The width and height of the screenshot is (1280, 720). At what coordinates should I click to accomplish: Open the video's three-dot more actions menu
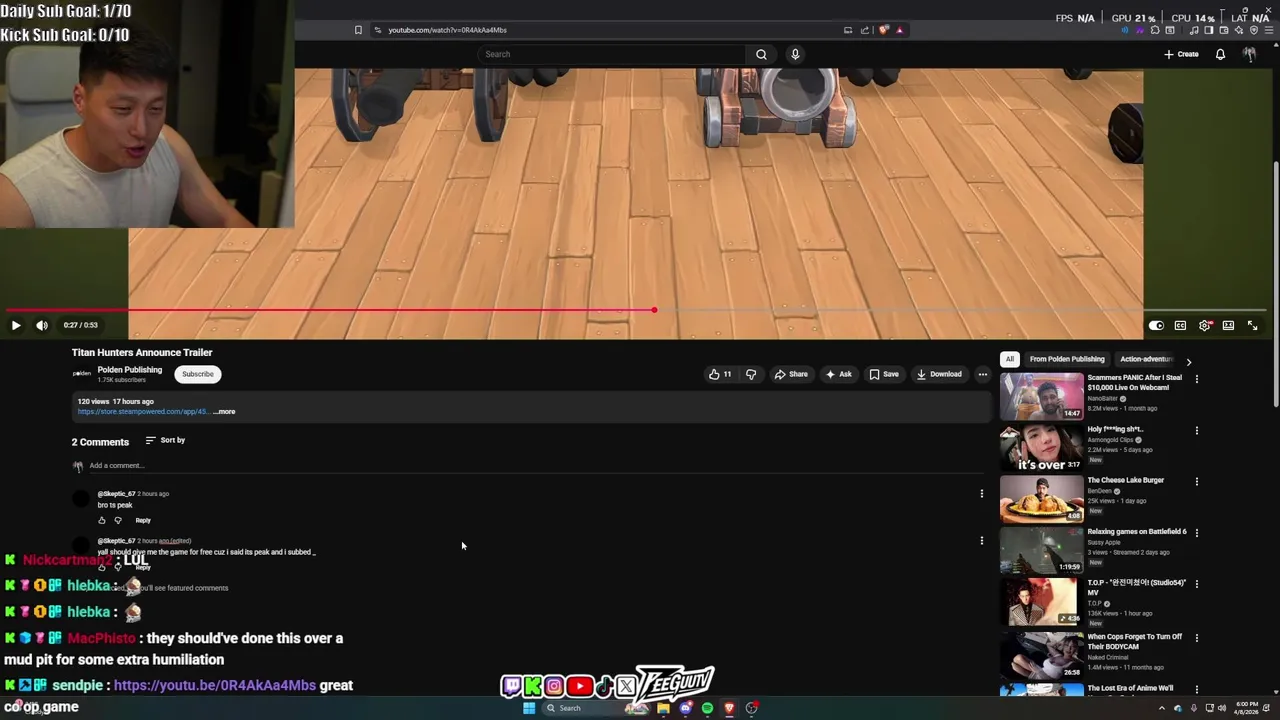click(x=983, y=374)
